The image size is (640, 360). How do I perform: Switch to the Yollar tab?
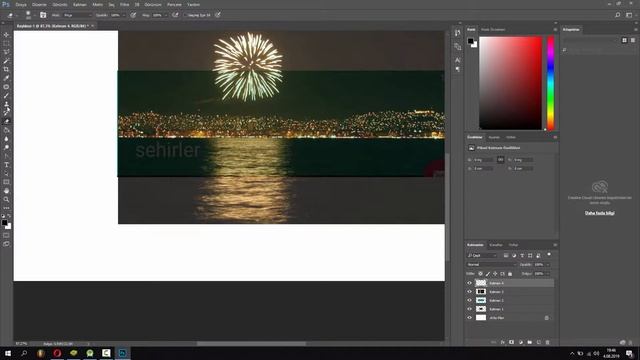tap(513, 245)
